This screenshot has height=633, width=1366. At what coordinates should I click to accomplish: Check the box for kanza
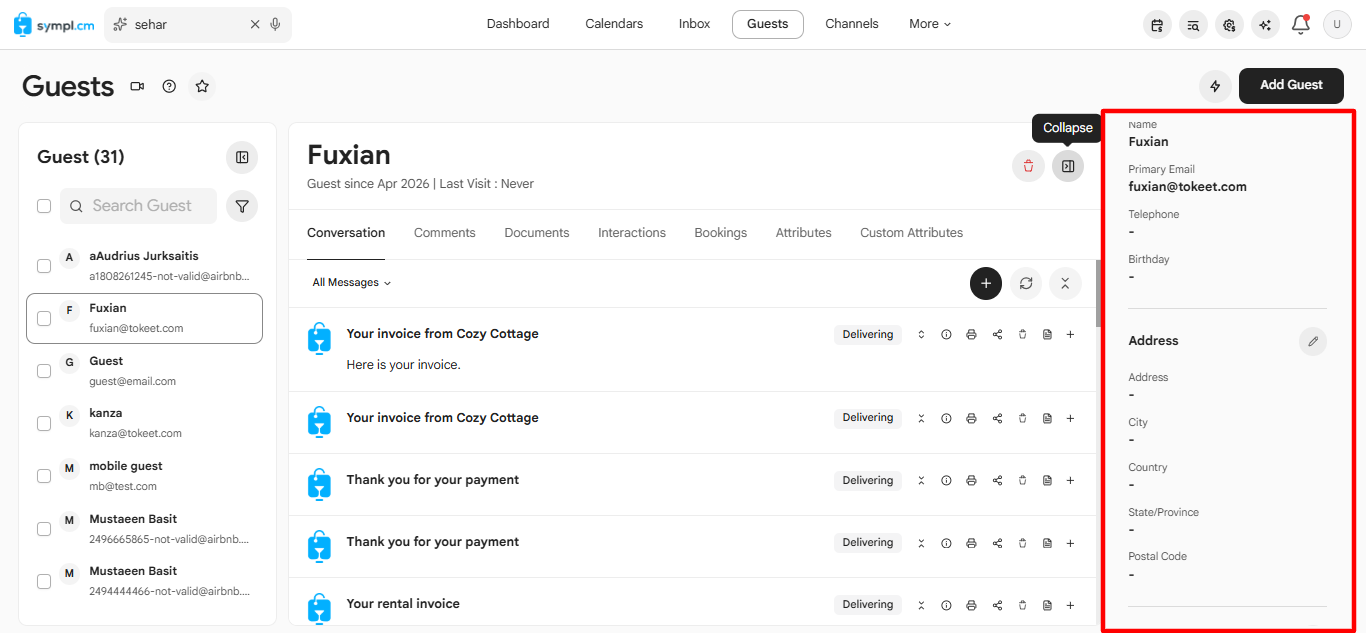pyautogui.click(x=44, y=423)
